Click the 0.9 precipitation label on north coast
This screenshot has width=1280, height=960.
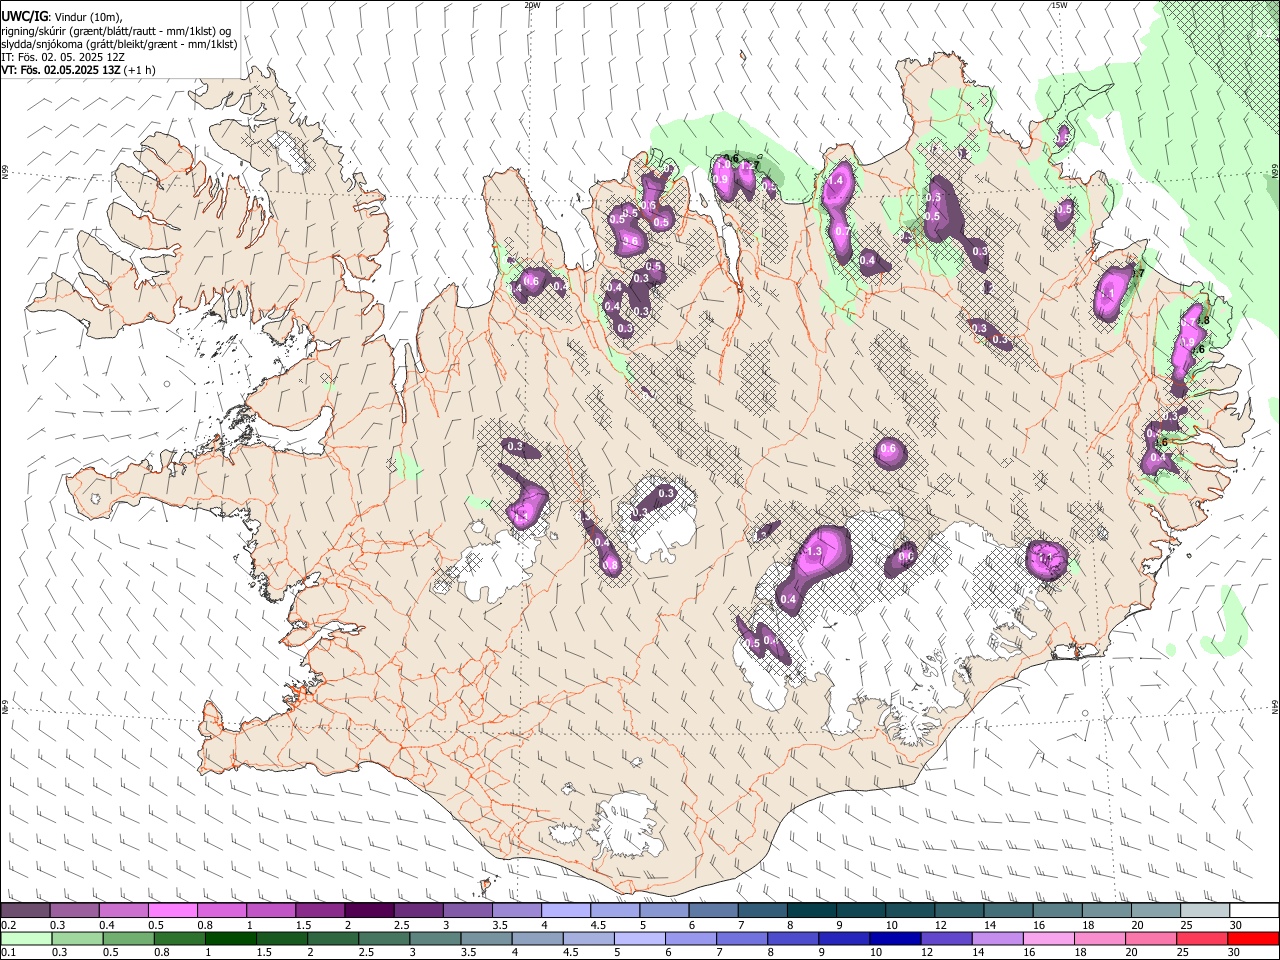[720, 179]
